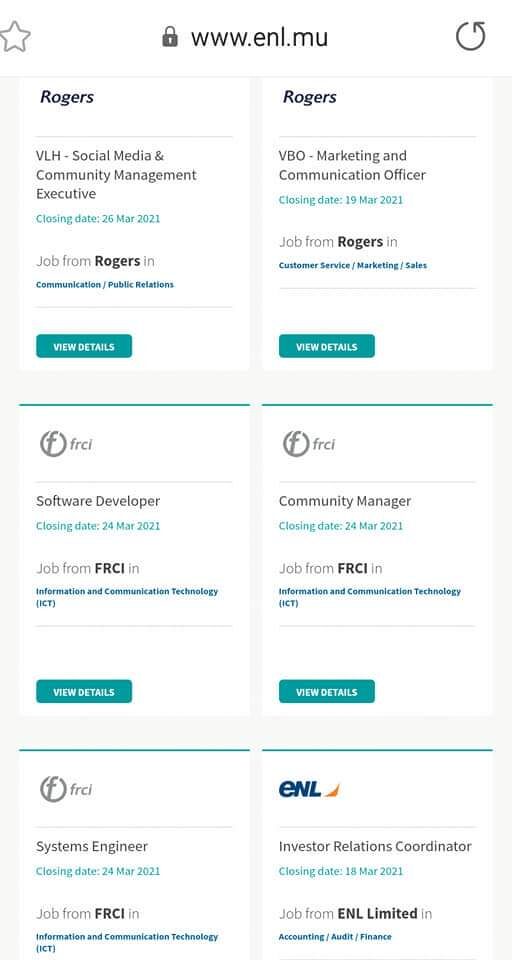This screenshot has width=512, height=960.
Task: Open Systems Engineer job title
Action: point(92,846)
